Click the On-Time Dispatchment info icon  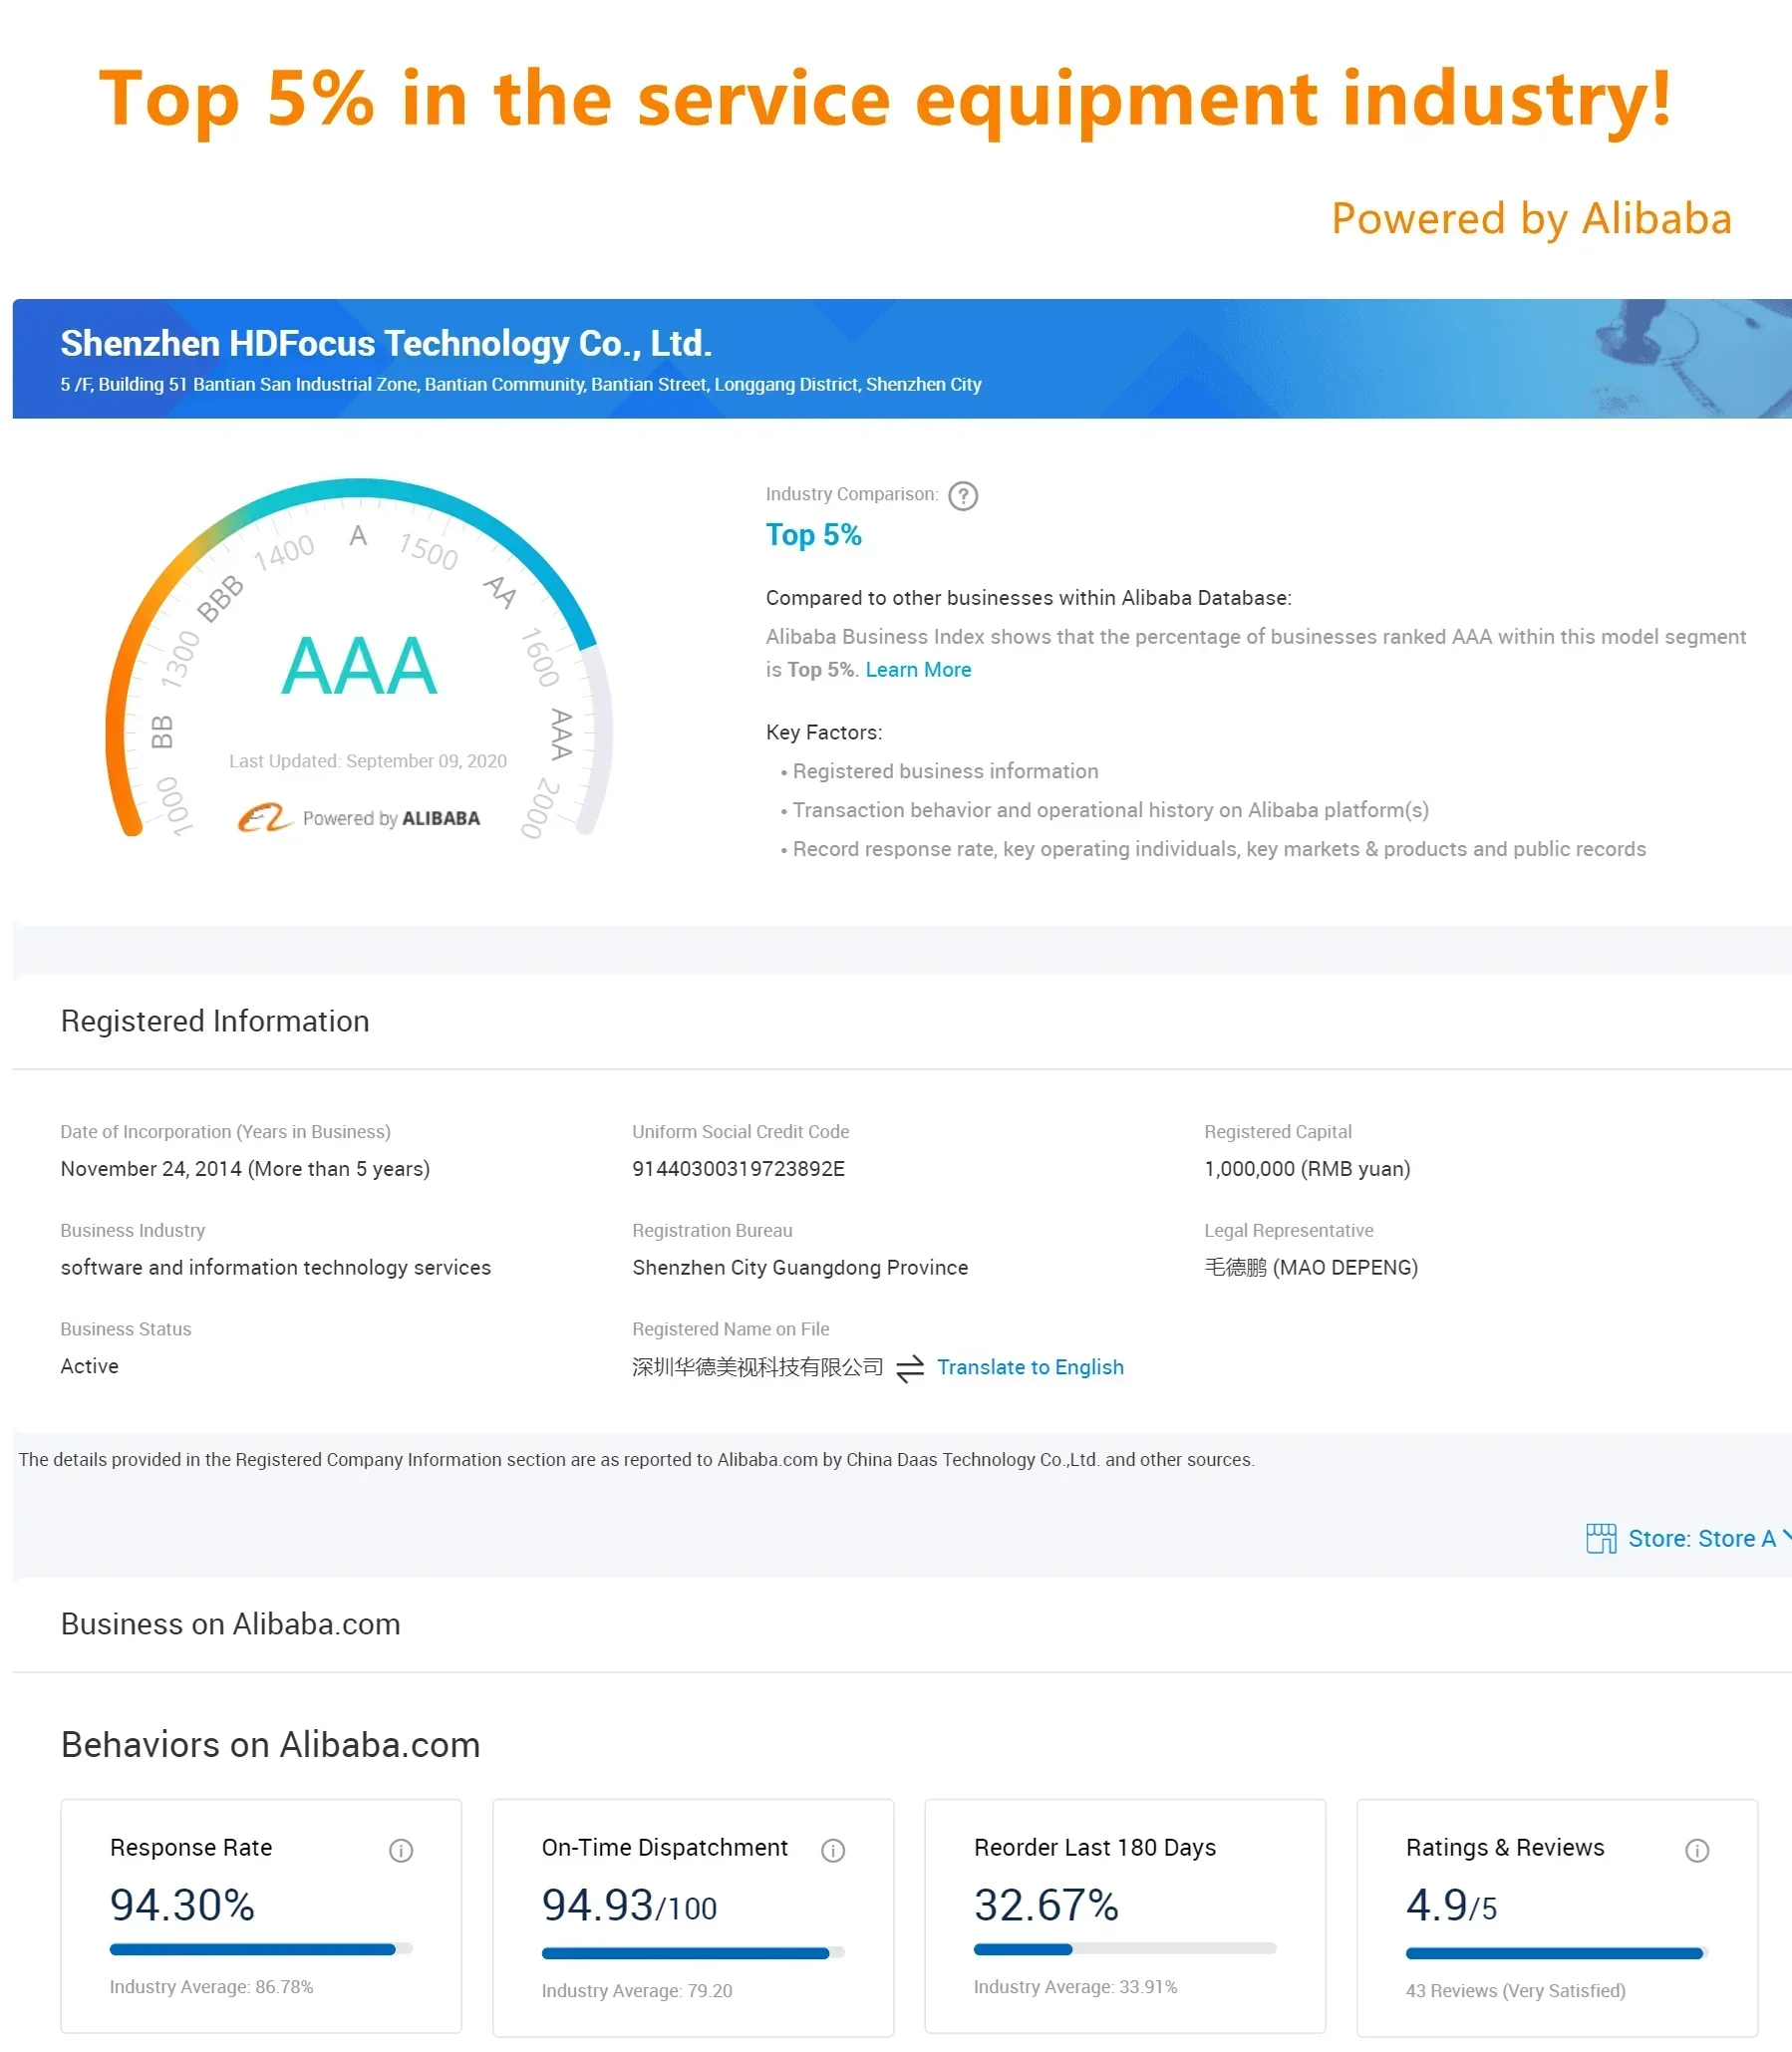(x=832, y=1850)
